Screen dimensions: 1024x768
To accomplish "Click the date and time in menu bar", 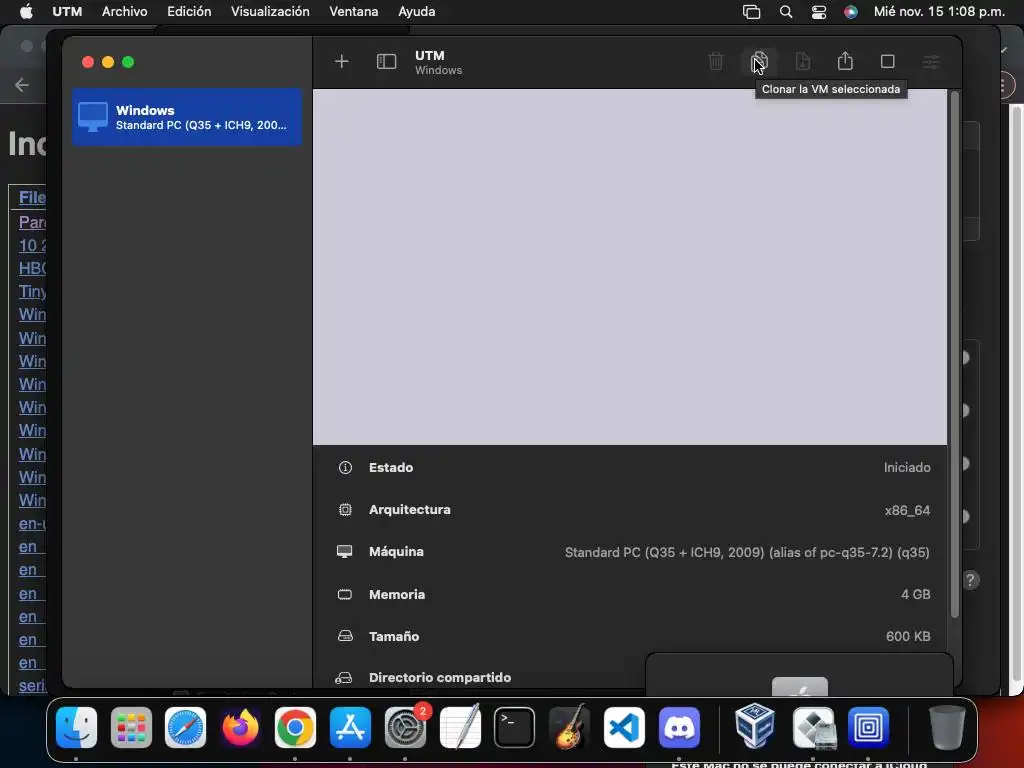I will point(939,12).
